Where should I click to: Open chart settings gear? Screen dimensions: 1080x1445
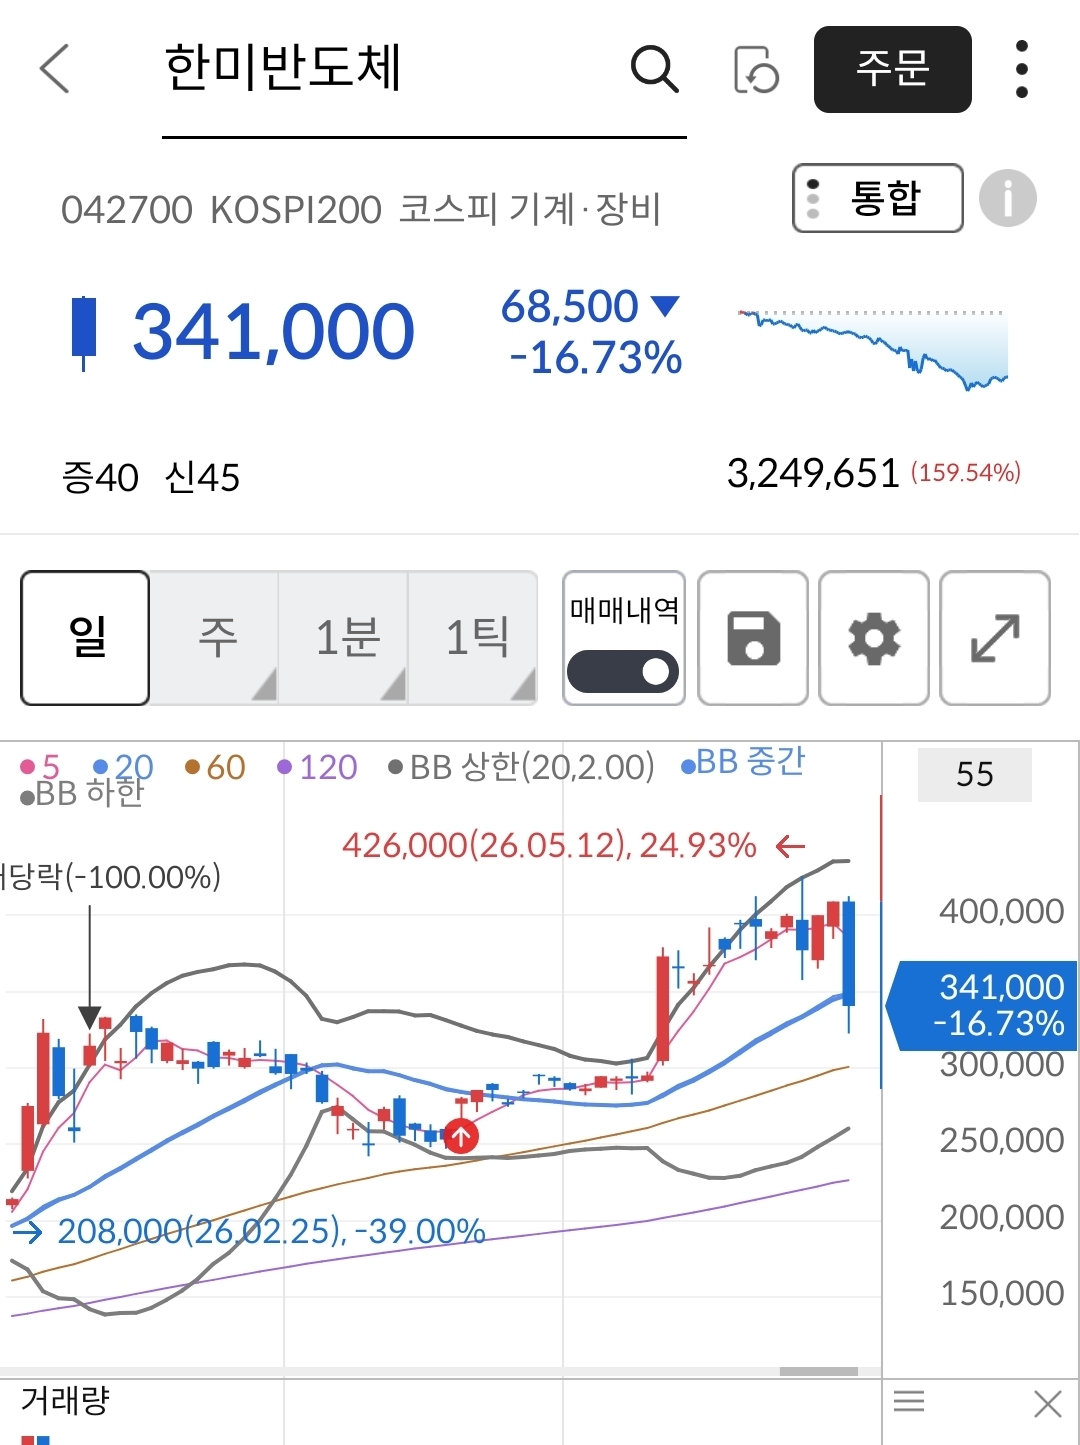[874, 638]
